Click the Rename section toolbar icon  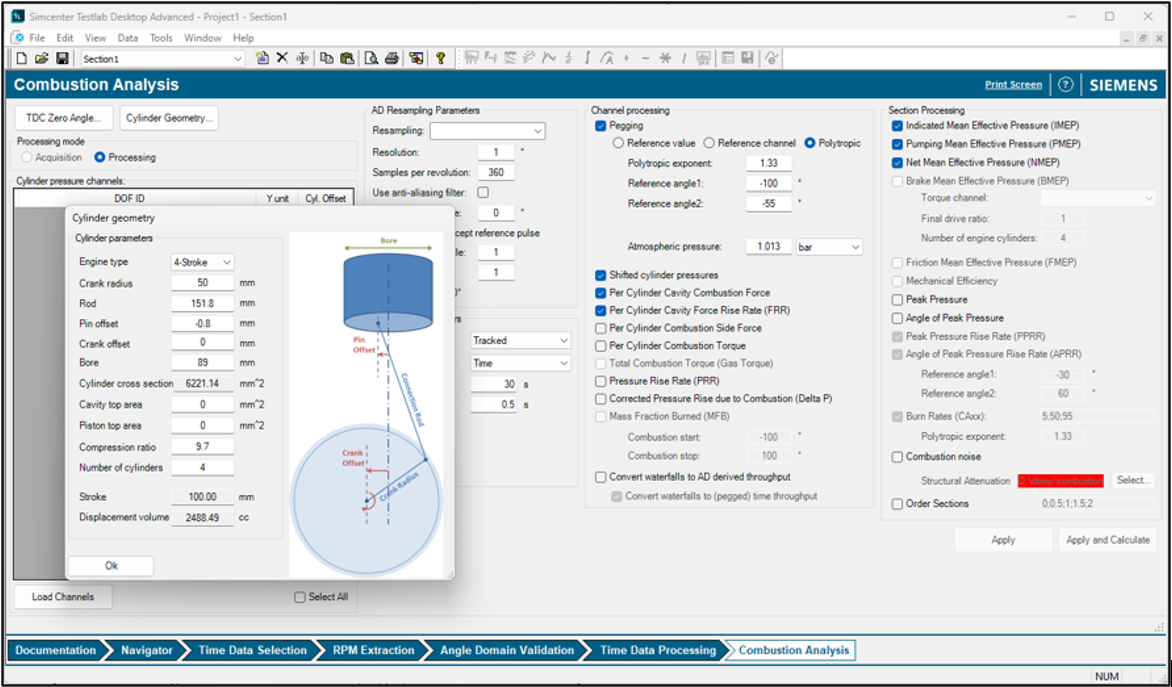[302, 58]
